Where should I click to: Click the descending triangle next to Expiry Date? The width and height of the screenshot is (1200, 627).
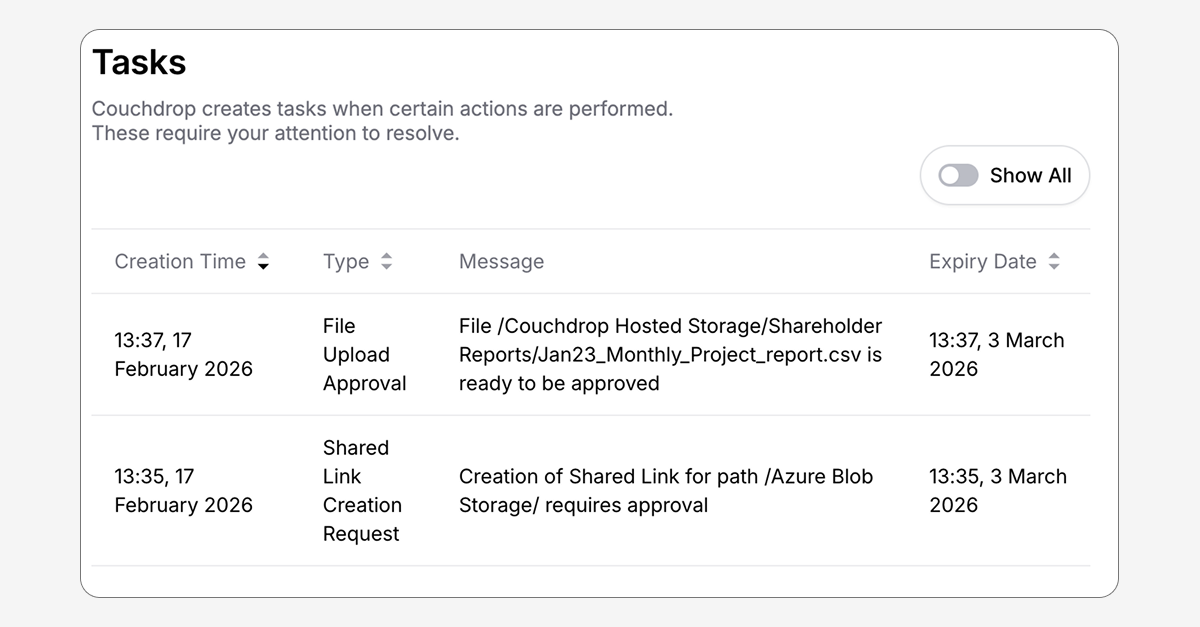point(1054,266)
